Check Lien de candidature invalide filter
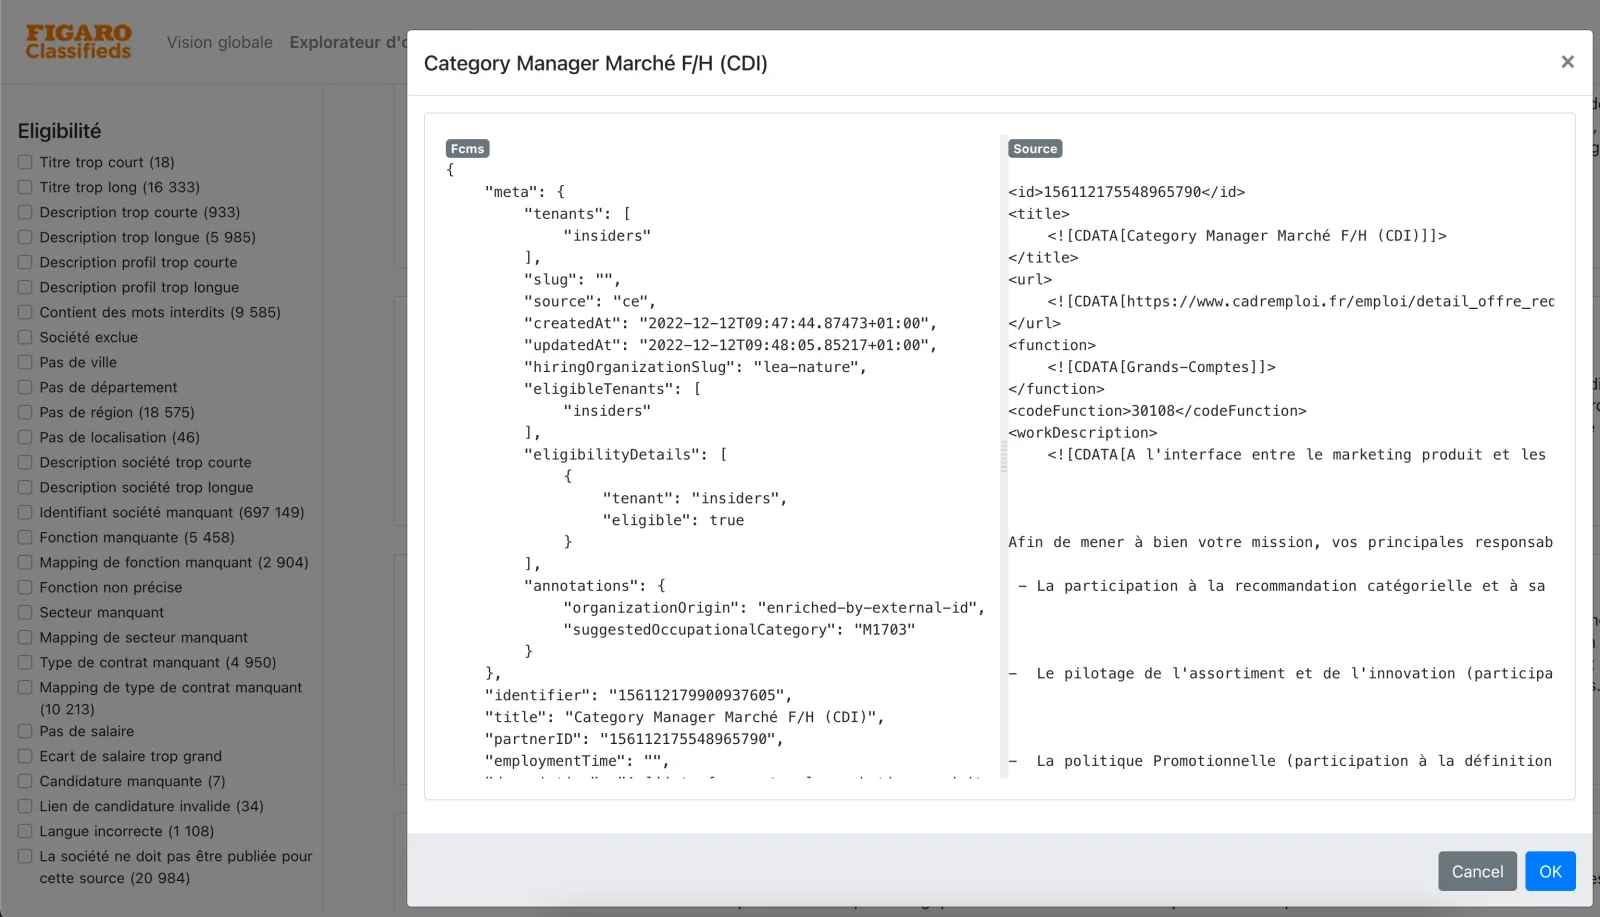 point(25,806)
